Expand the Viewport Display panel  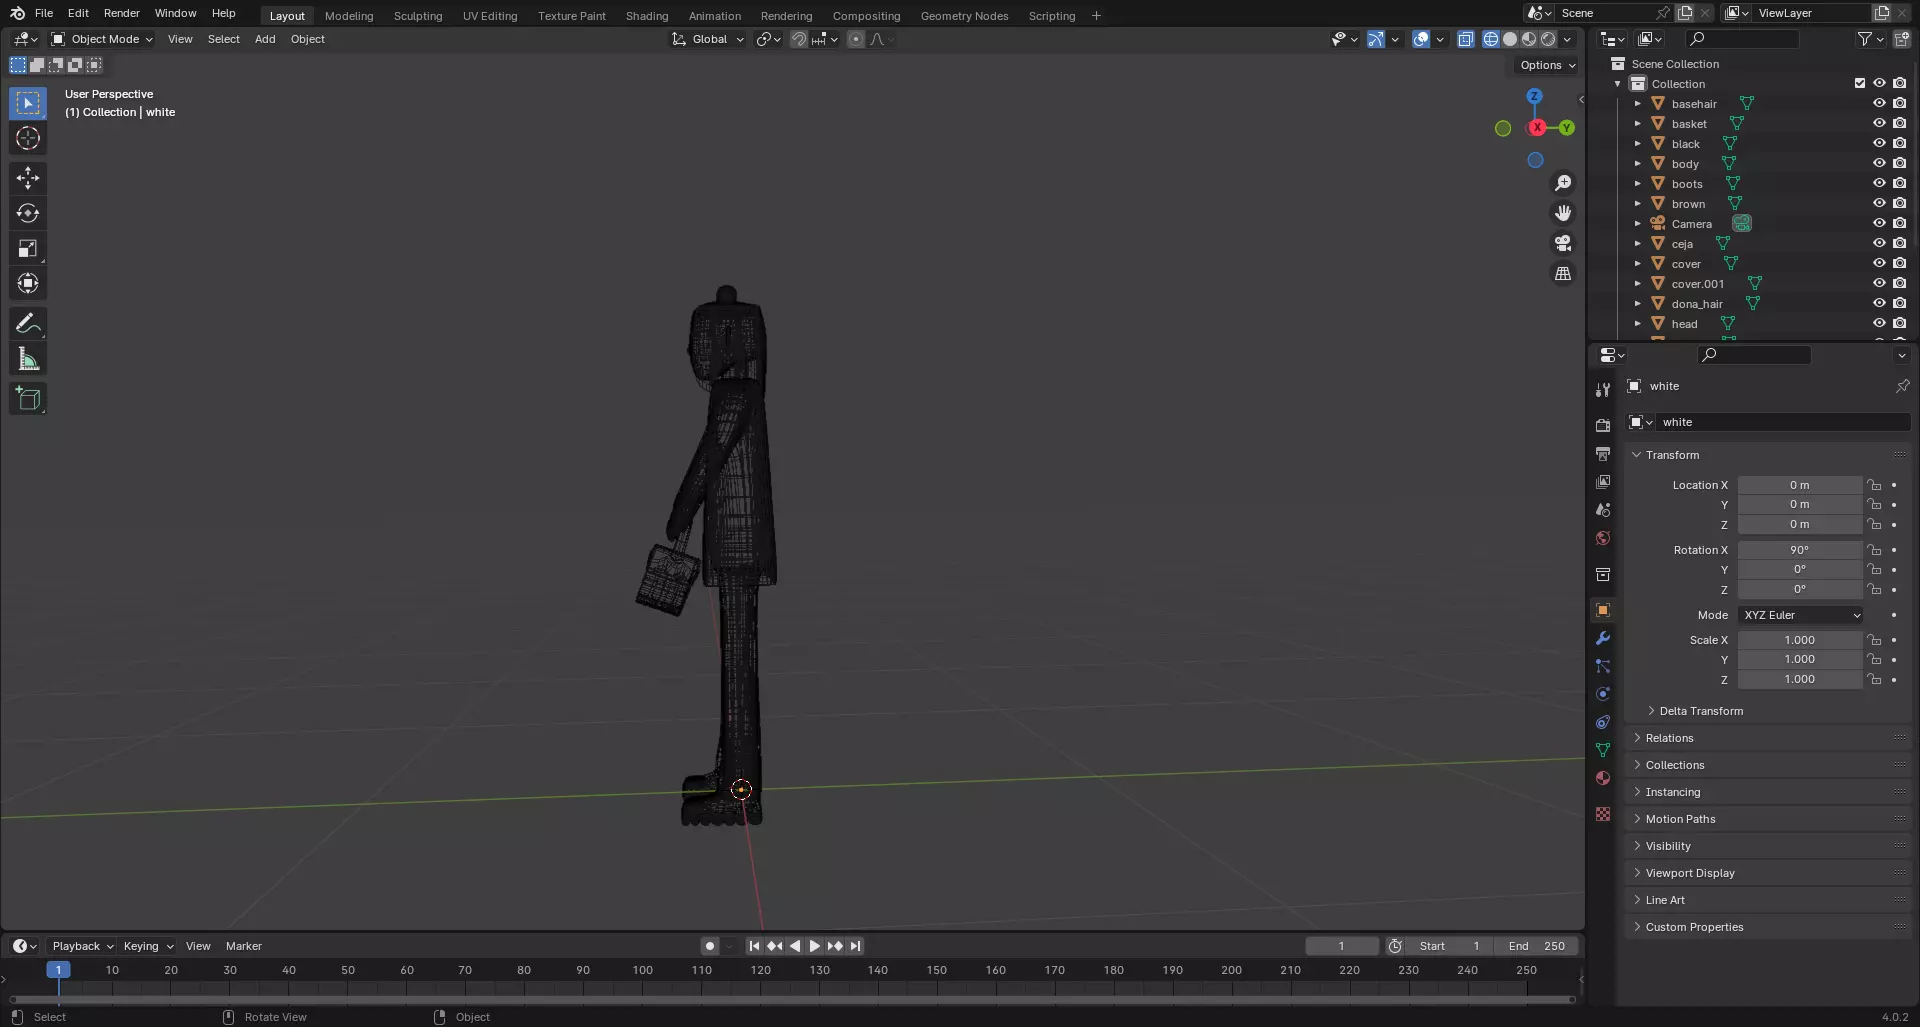coord(1690,873)
